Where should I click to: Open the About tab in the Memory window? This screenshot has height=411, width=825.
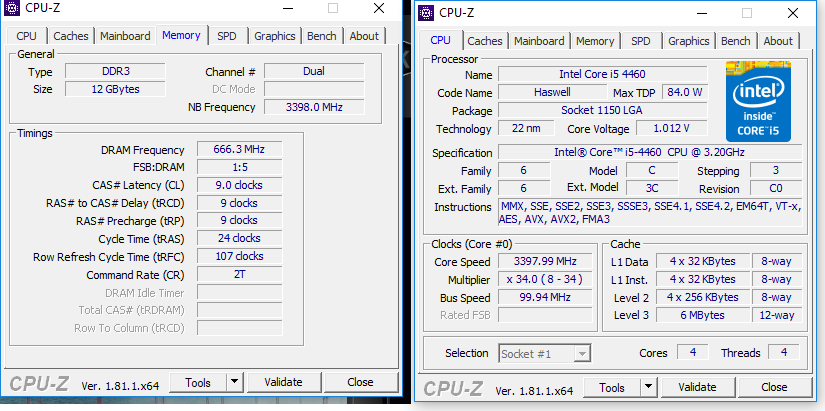pos(364,36)
